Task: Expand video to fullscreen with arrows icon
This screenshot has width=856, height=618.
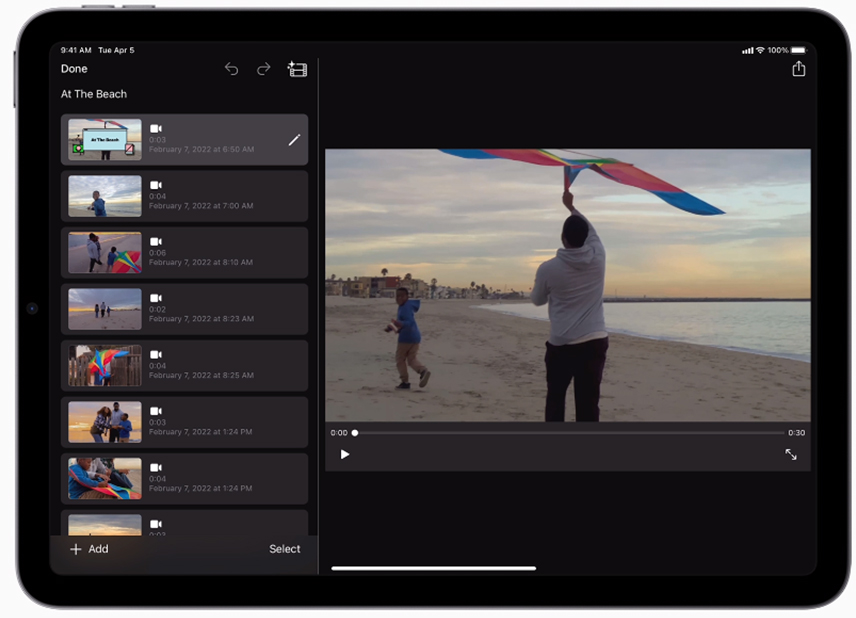Action: 791,454
